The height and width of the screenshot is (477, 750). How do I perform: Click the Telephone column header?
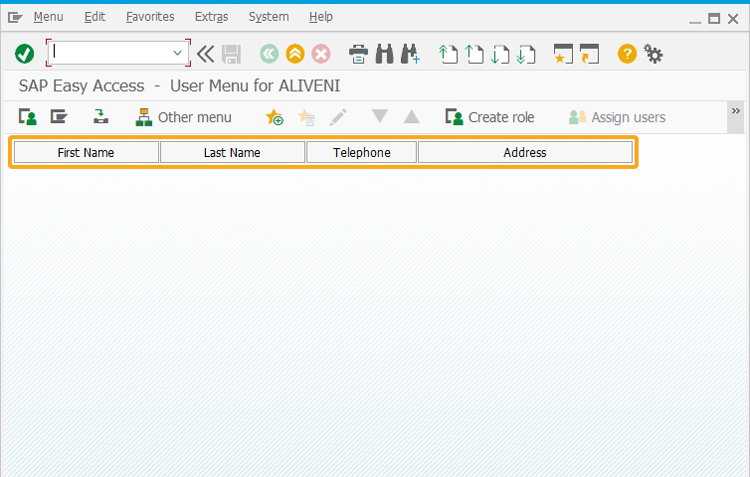[362, 153]
